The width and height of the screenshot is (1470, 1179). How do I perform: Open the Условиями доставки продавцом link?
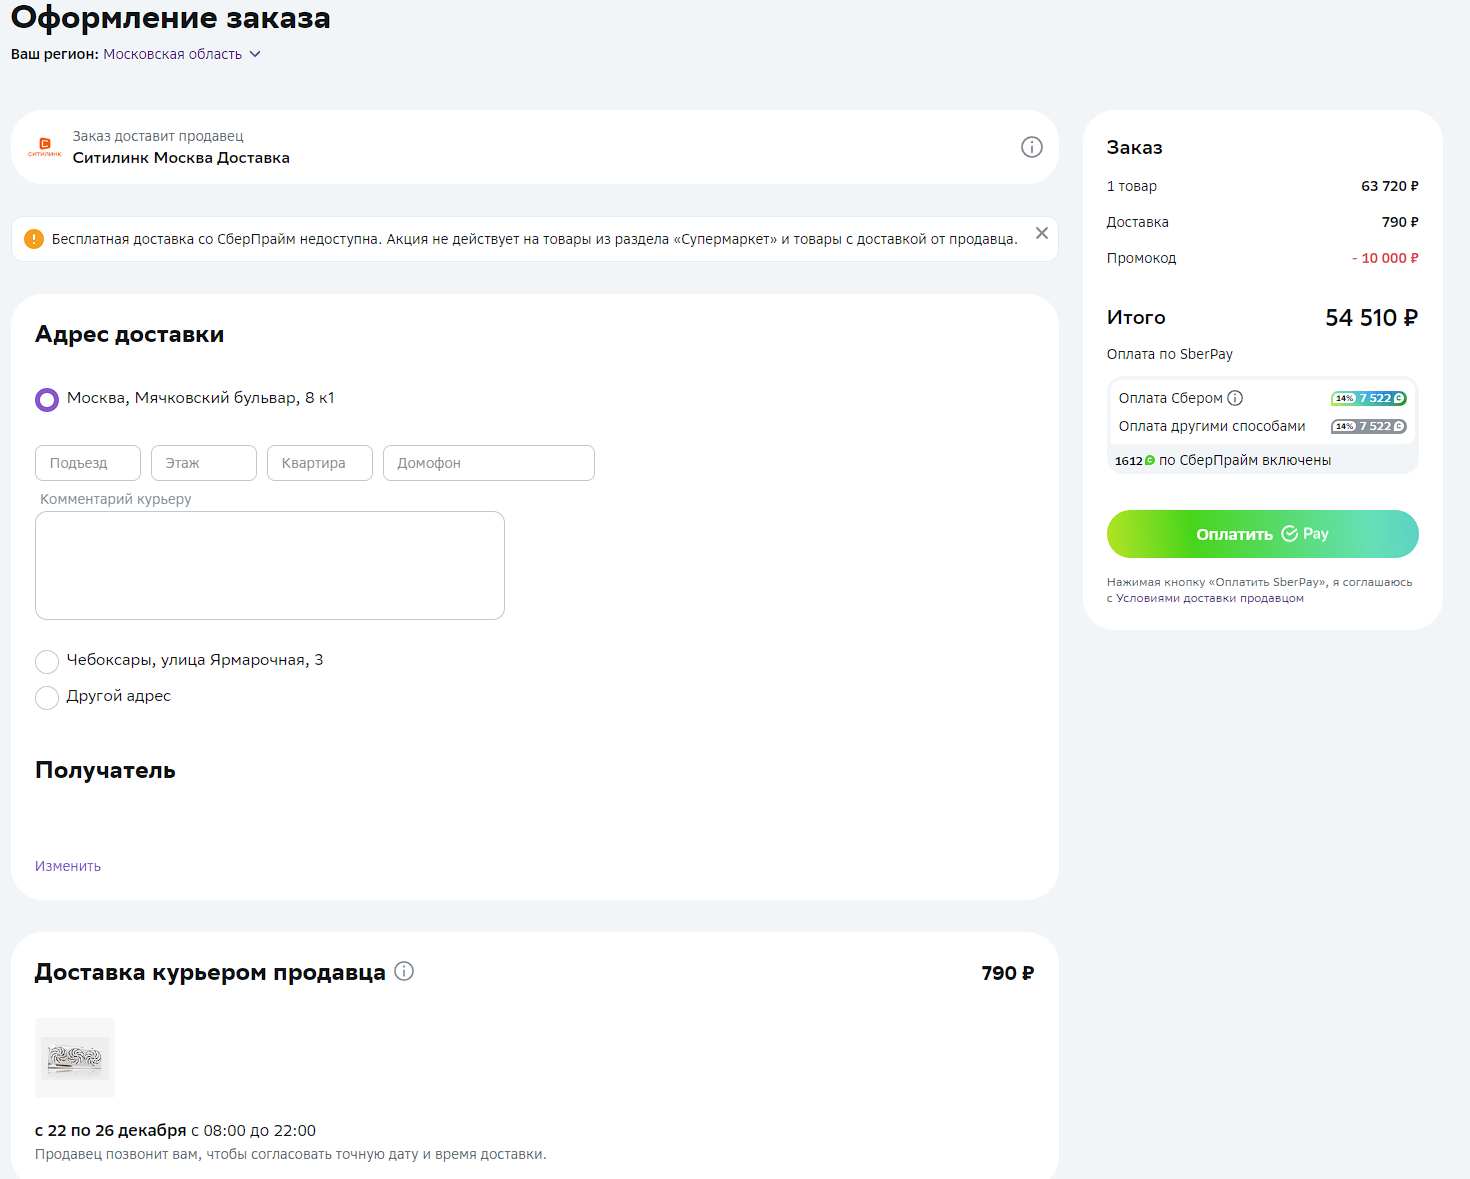pos(1209,598)
